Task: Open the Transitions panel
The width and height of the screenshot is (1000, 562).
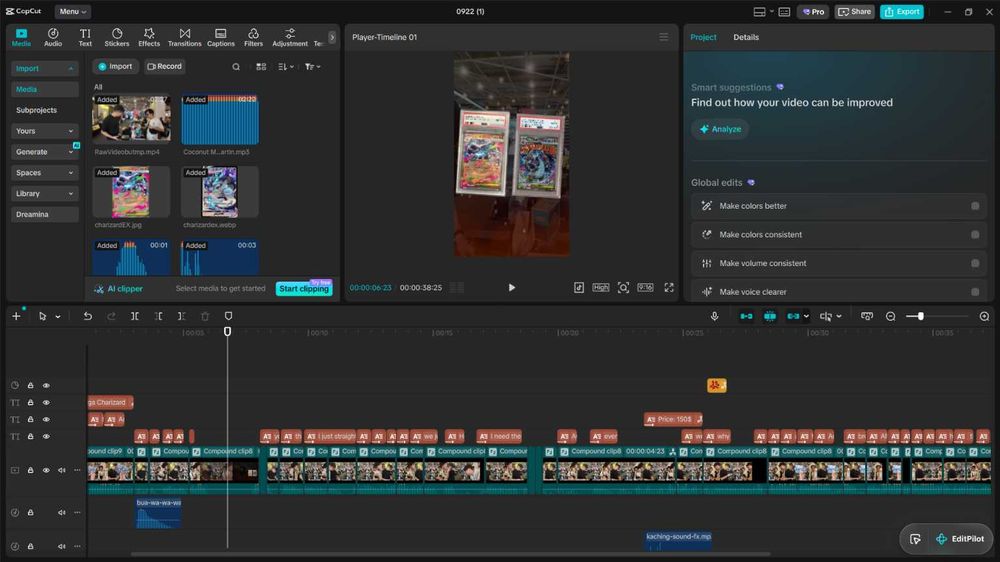Action: (x=184, y=37)
